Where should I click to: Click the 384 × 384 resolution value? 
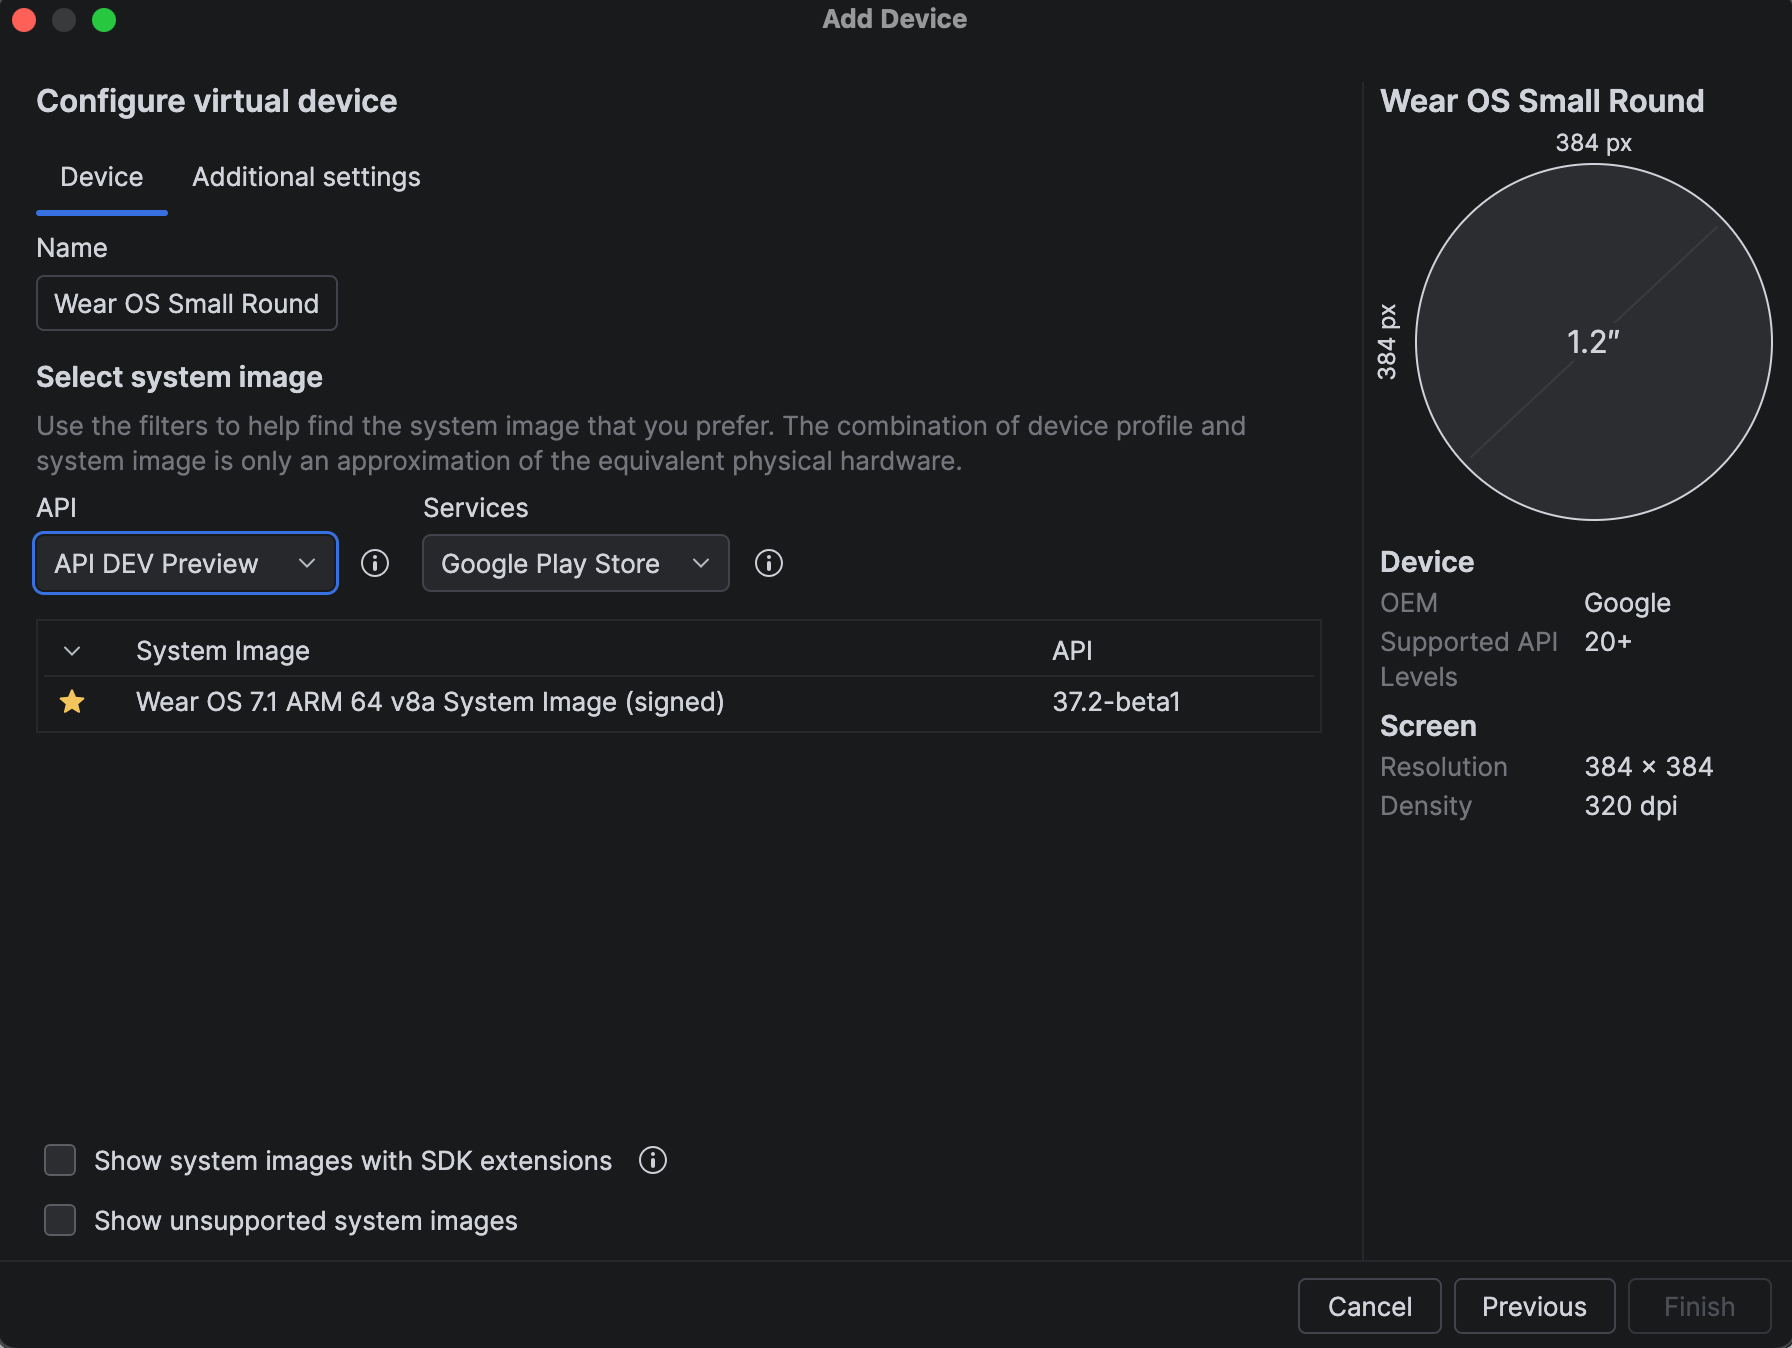click(x=1648, y=767)
